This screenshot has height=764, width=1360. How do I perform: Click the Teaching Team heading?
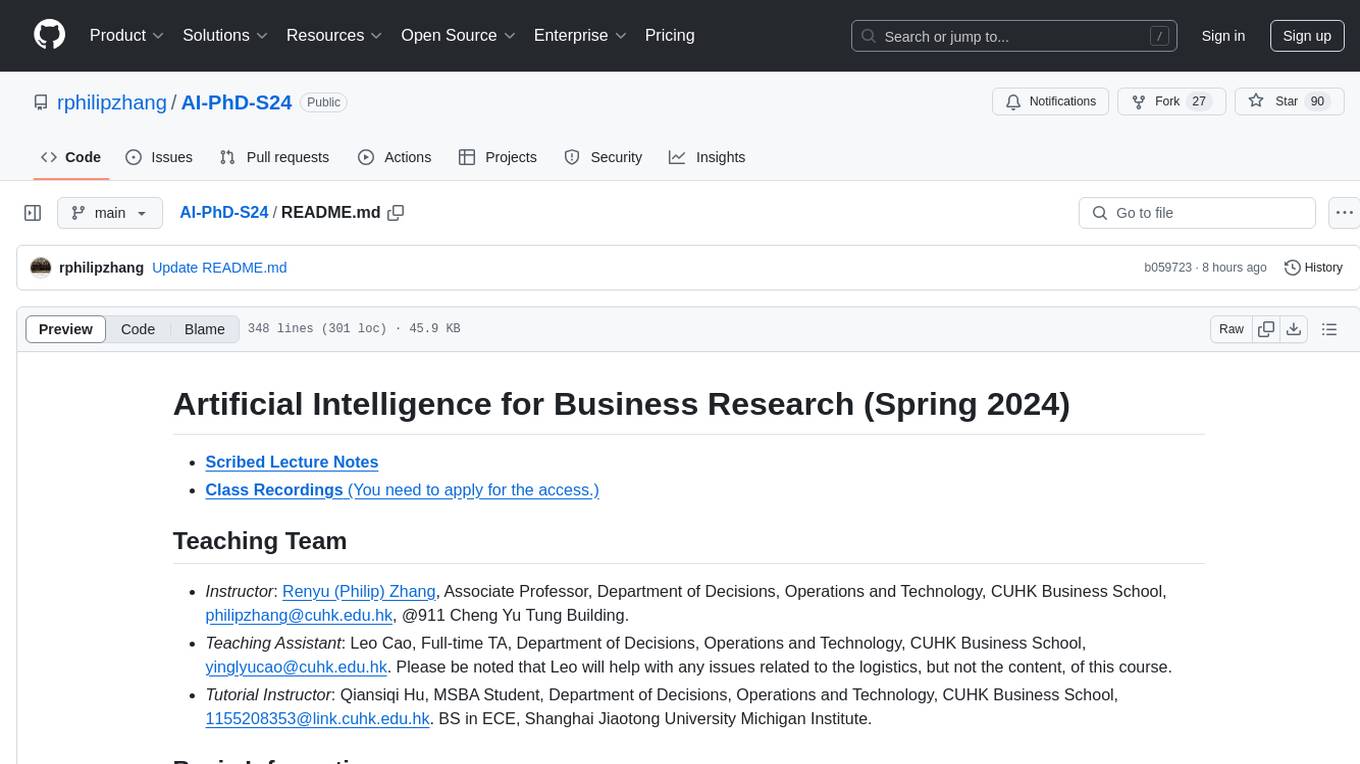260,541
